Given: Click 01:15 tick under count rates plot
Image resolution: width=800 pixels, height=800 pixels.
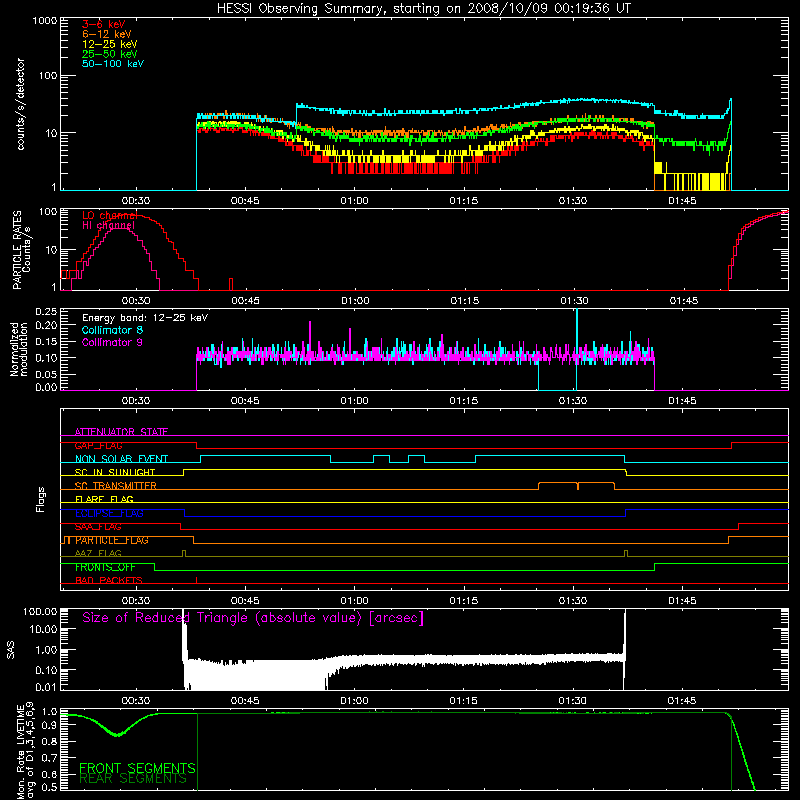Looking at the screenshot, I should 464,201.
